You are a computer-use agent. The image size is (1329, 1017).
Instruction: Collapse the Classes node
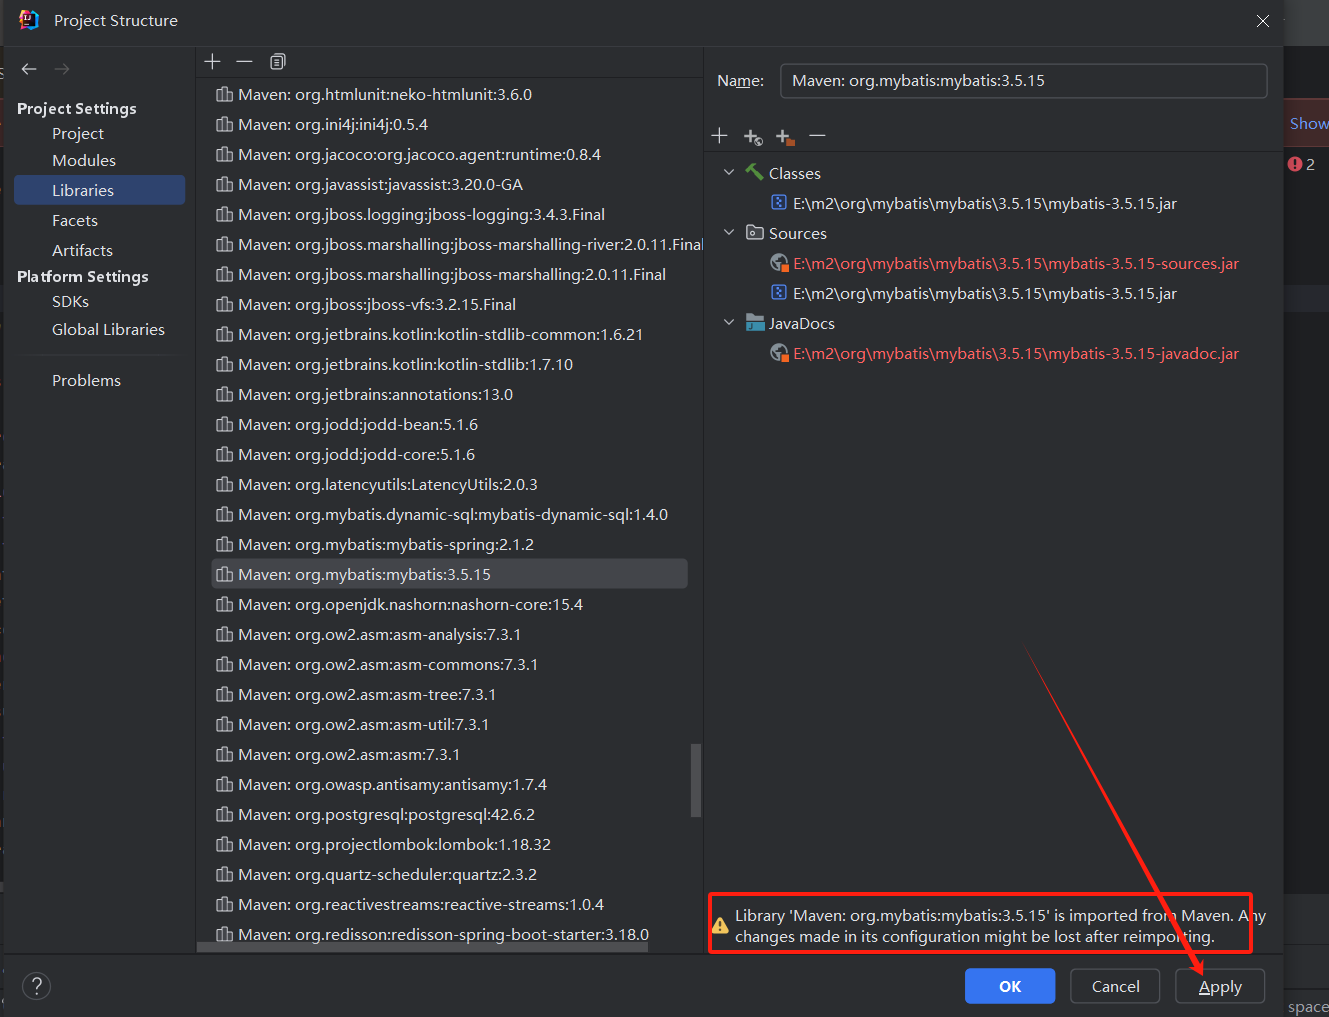point(729,173)
